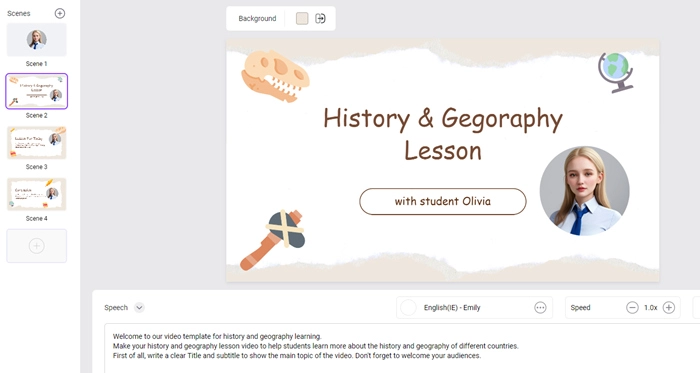700x373 pixels.
Task: Select the History & Gegoraphy Lesson title text
Action: (442, 134)
